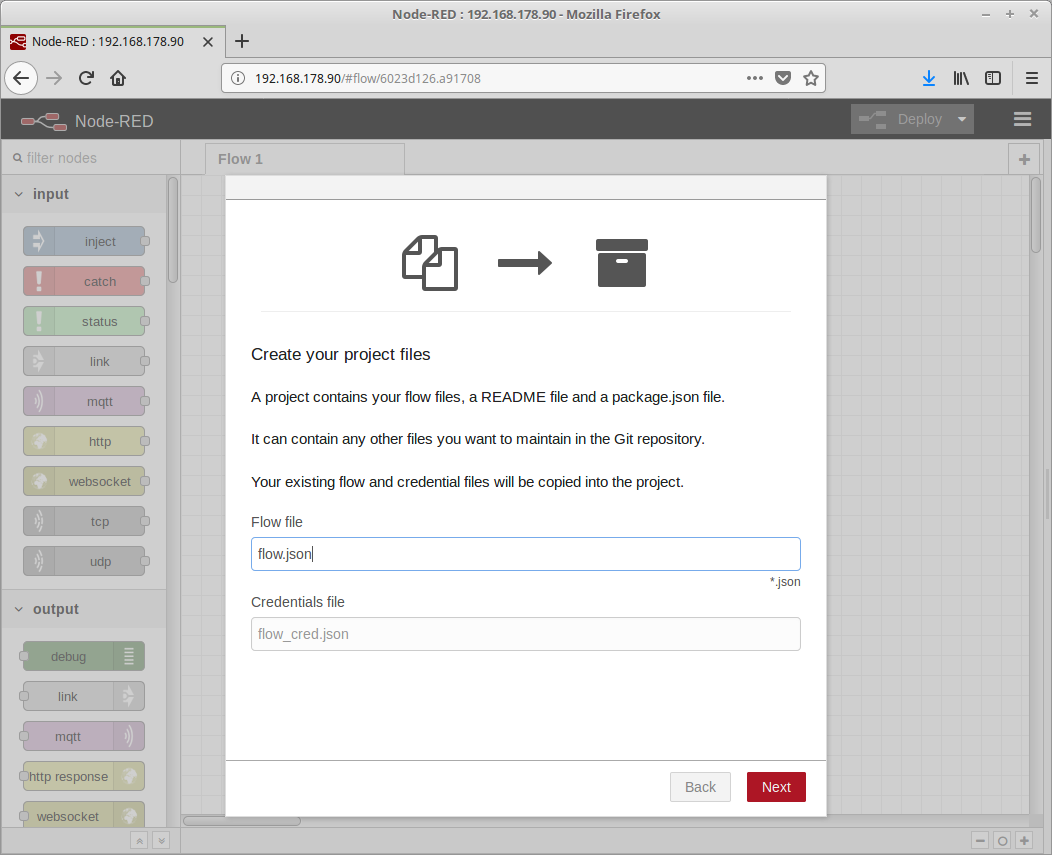The height and width of the screenshot is (855, 1052).
Task: Click the Flow file input field
Action: click(525, 554)
